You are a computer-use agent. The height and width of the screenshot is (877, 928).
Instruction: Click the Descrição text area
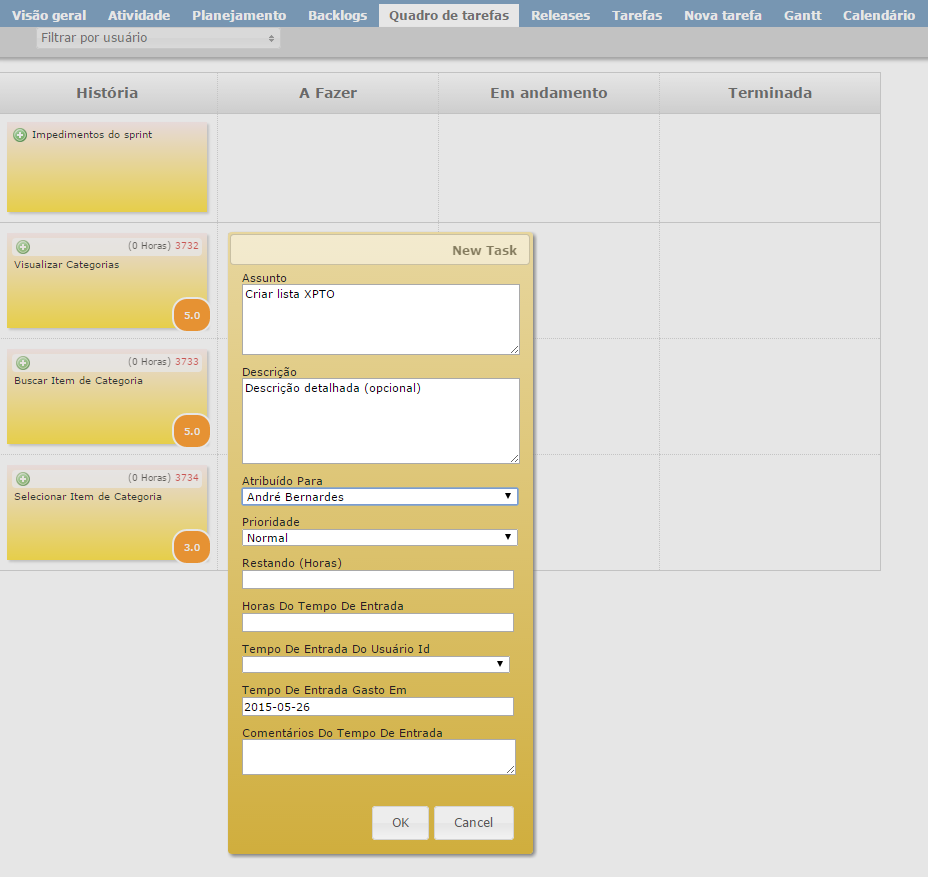(381, 421)
